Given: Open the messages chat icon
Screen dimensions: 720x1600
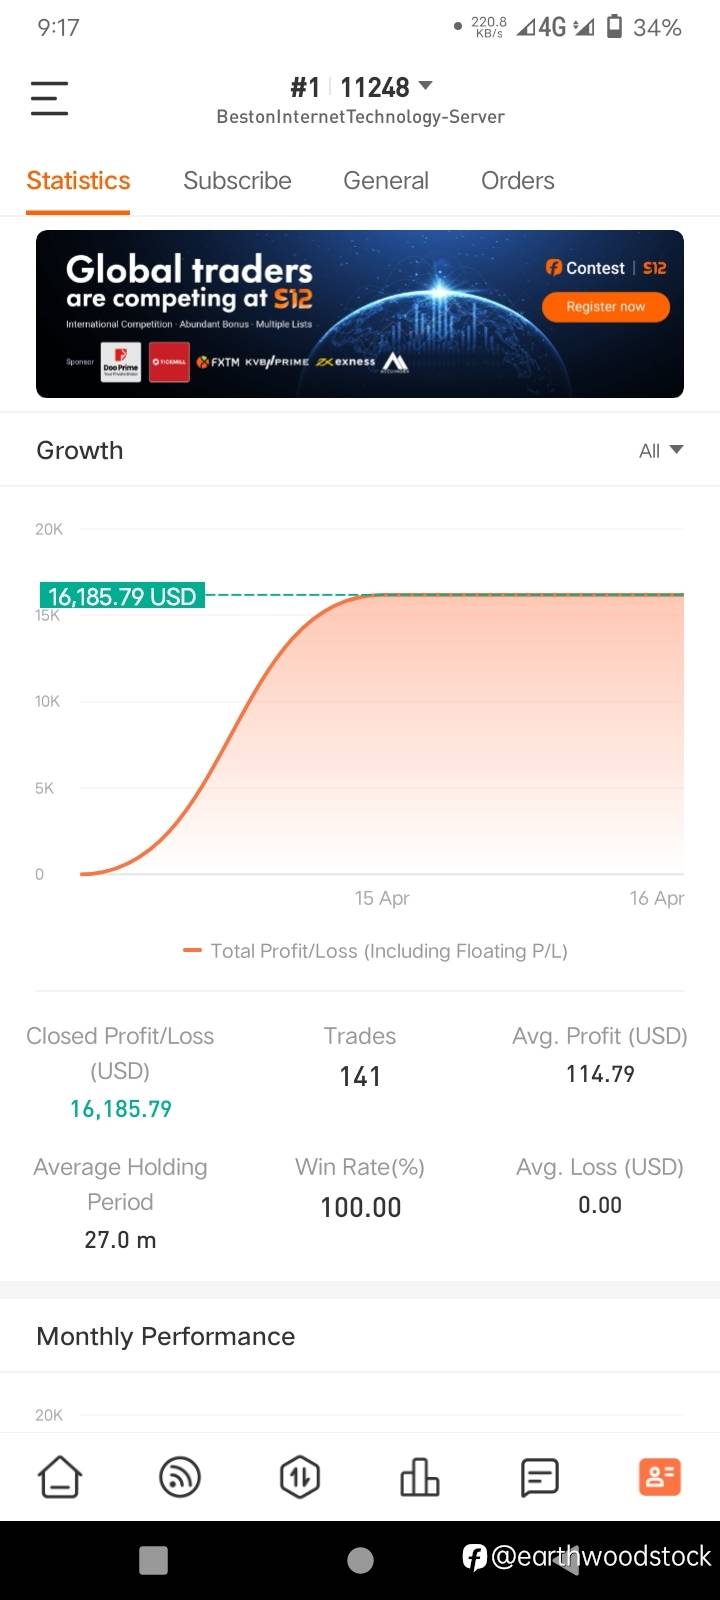Looking at the screenshot, I should (x=540, y=1476).
